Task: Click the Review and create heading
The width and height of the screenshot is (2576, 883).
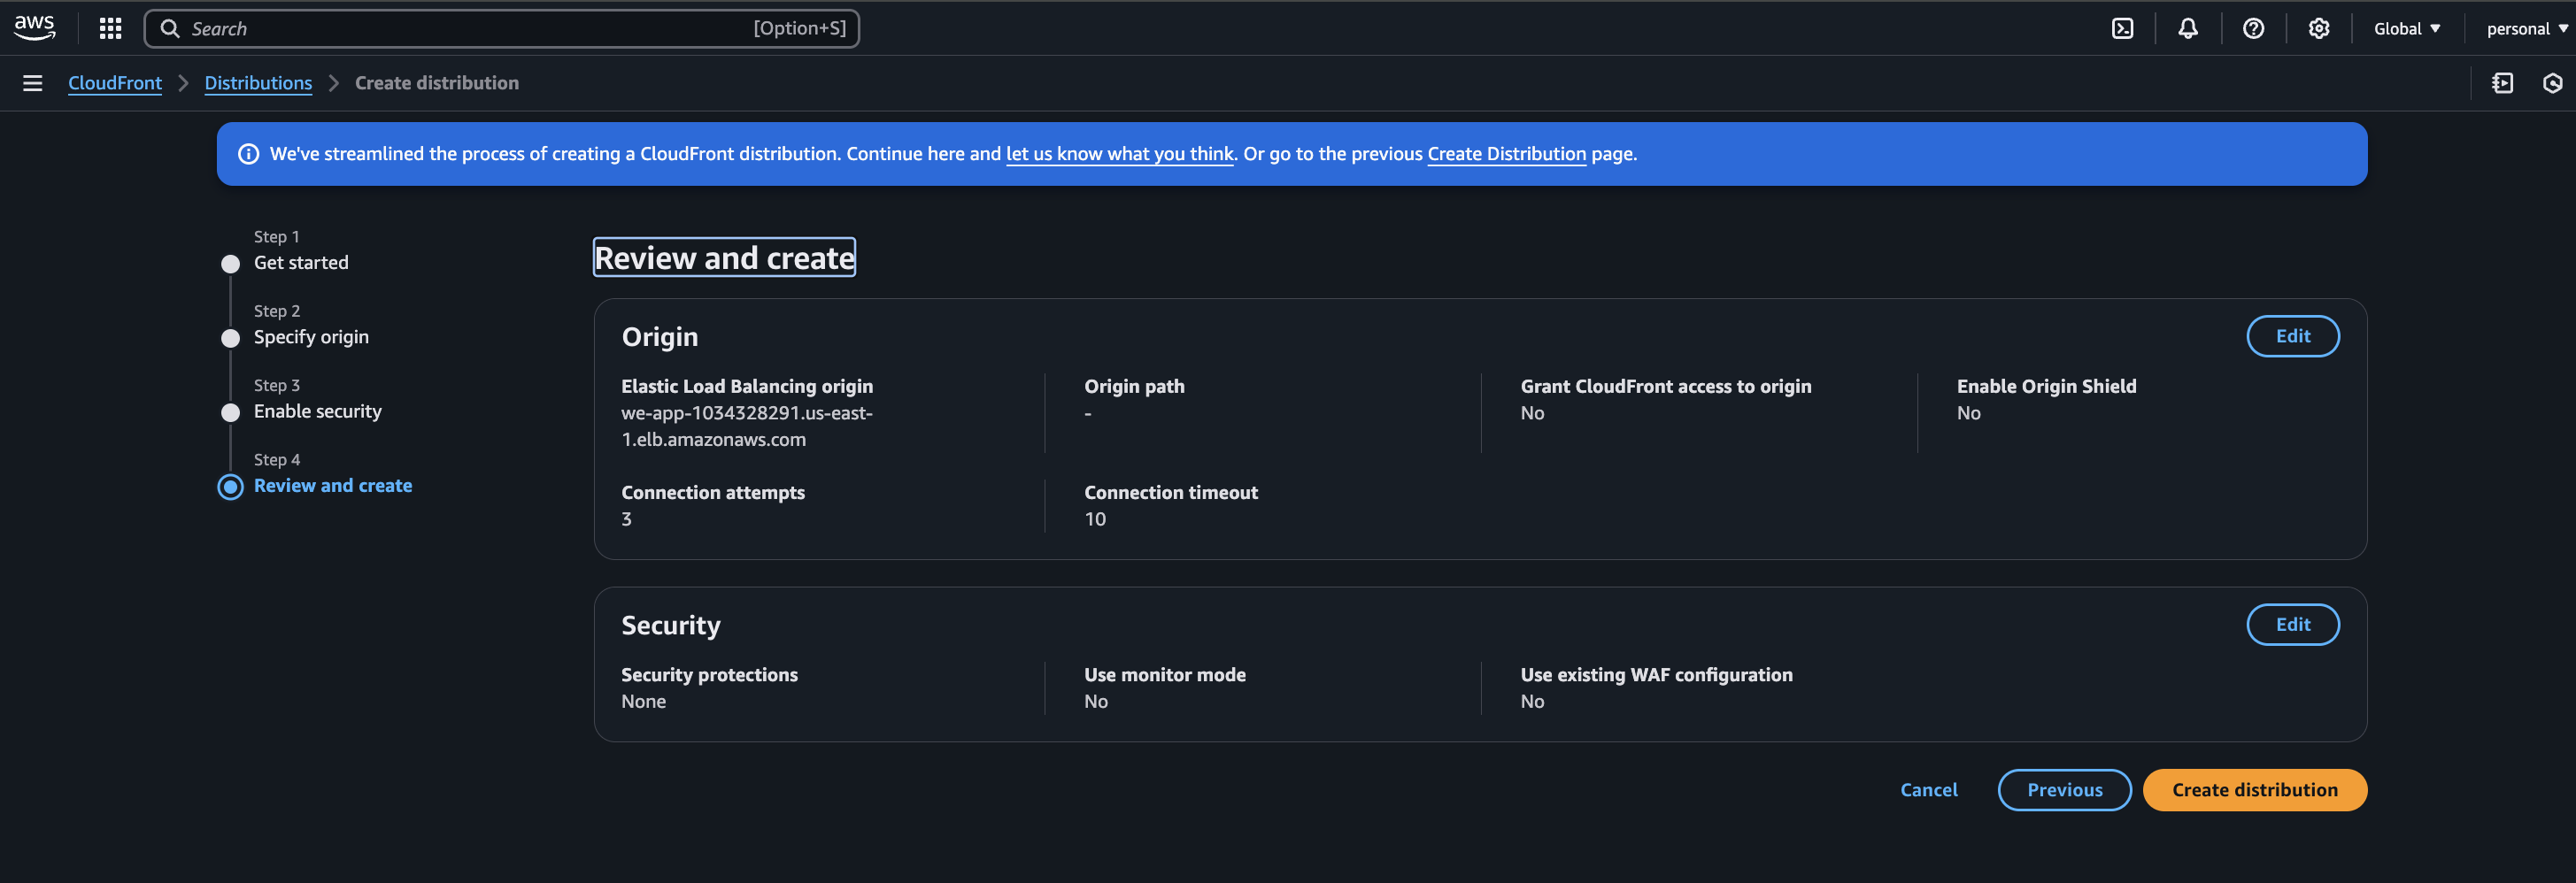Action: (x=724, y=257)
